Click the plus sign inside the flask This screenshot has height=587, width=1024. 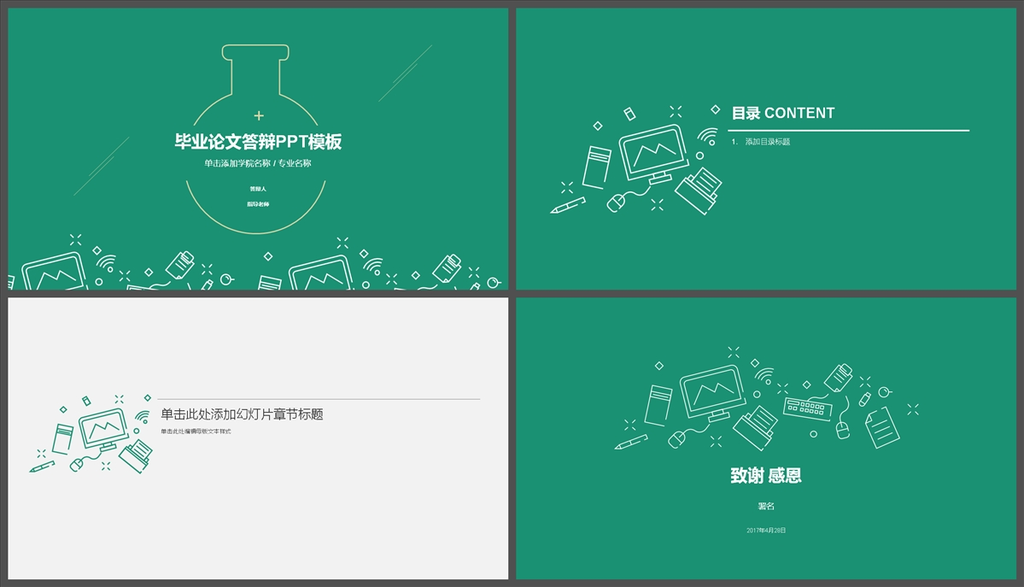(259, 116)
